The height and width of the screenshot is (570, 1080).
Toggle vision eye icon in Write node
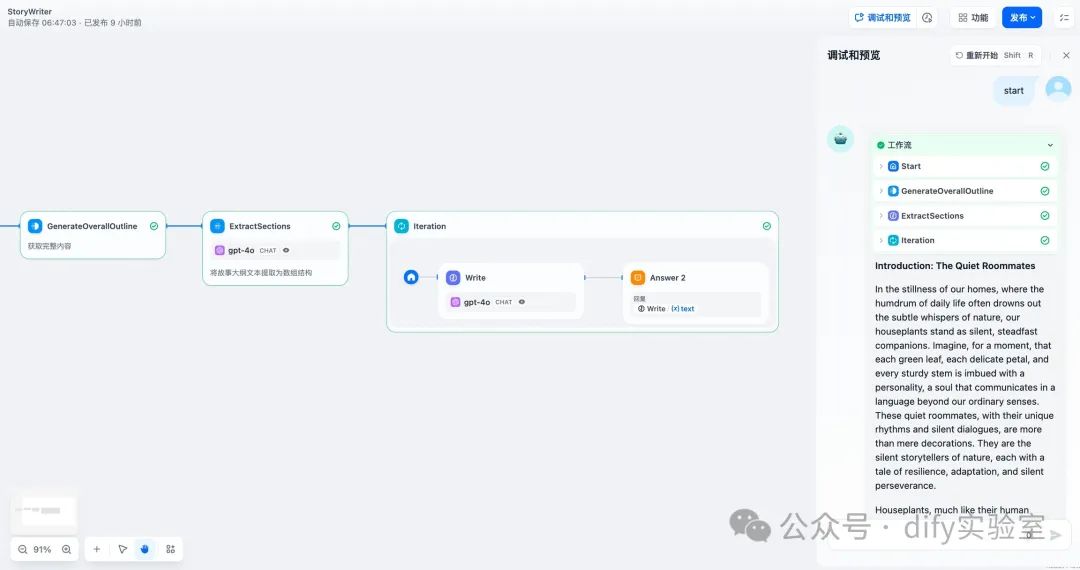pos(521,302)
